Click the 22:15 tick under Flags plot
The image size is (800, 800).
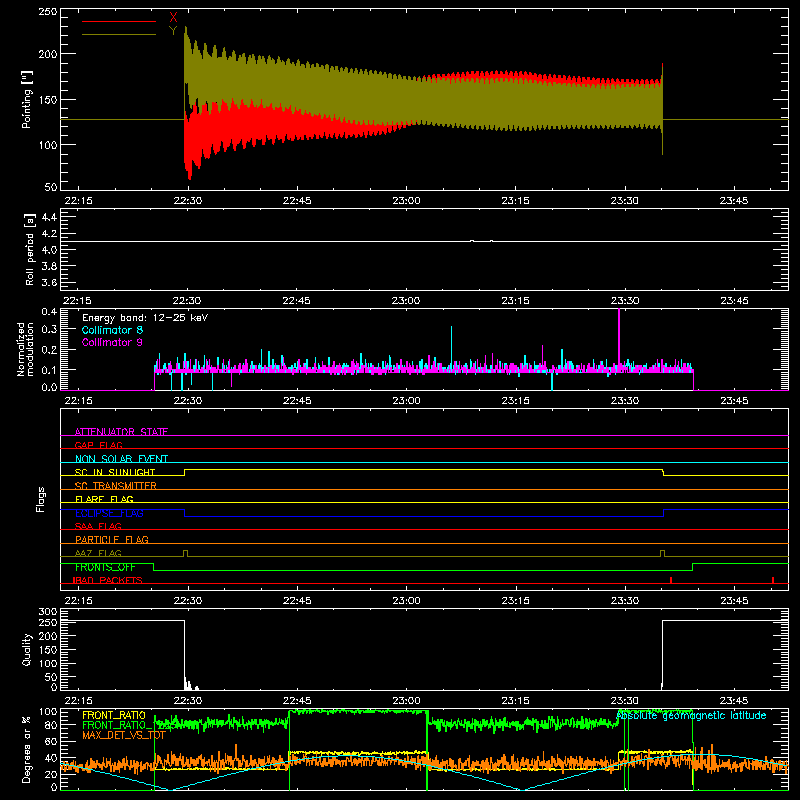tap(79, 601)
